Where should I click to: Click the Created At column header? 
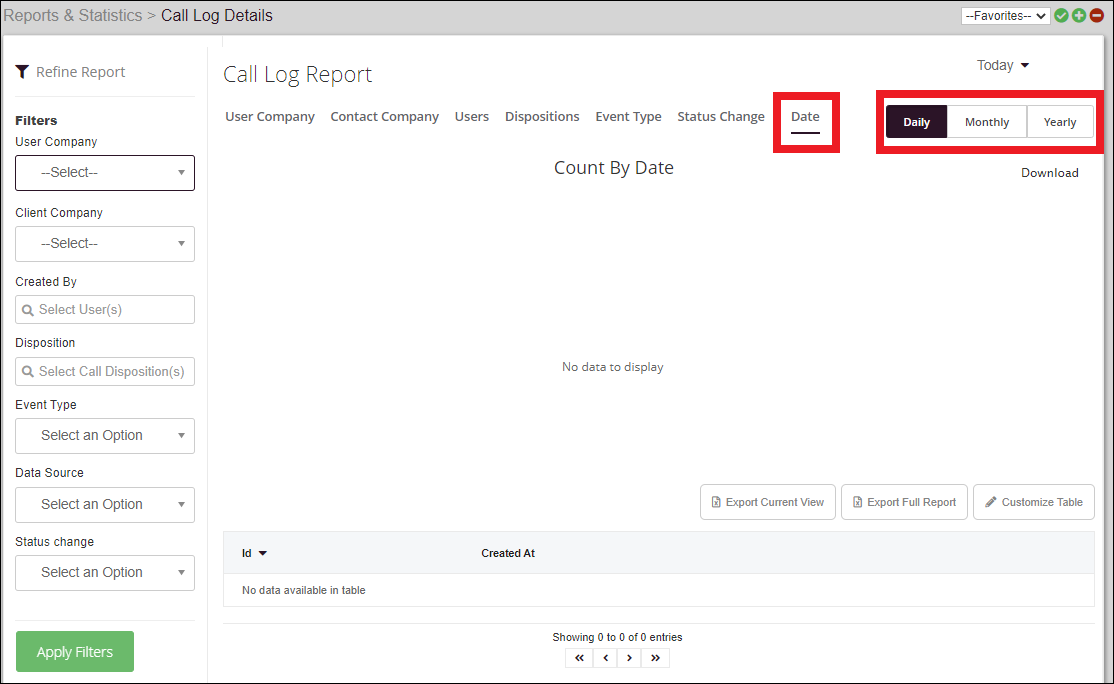pos(508,553)
